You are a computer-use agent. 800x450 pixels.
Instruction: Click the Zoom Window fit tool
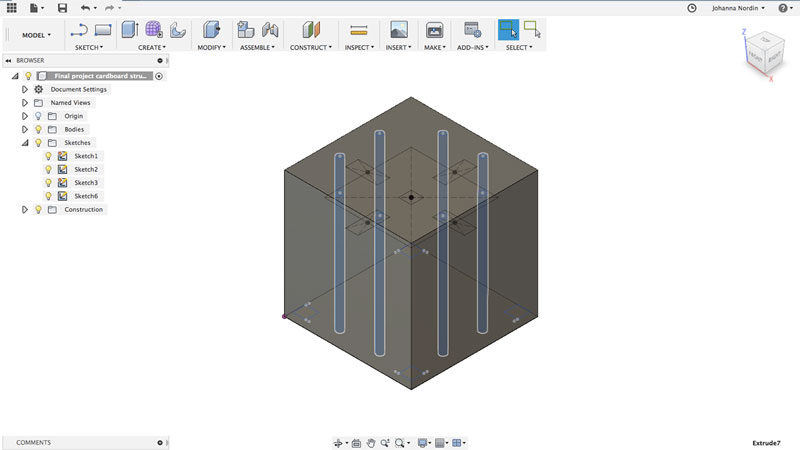coord(400,443)
